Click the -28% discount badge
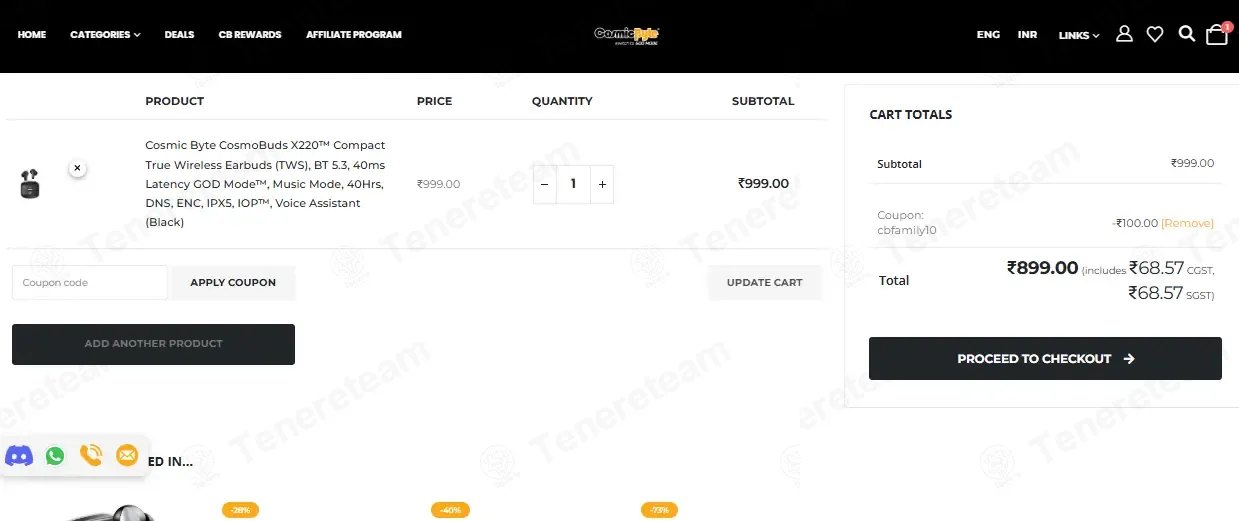The width and height of the screenshot is (1239, 521). (240, 510)
